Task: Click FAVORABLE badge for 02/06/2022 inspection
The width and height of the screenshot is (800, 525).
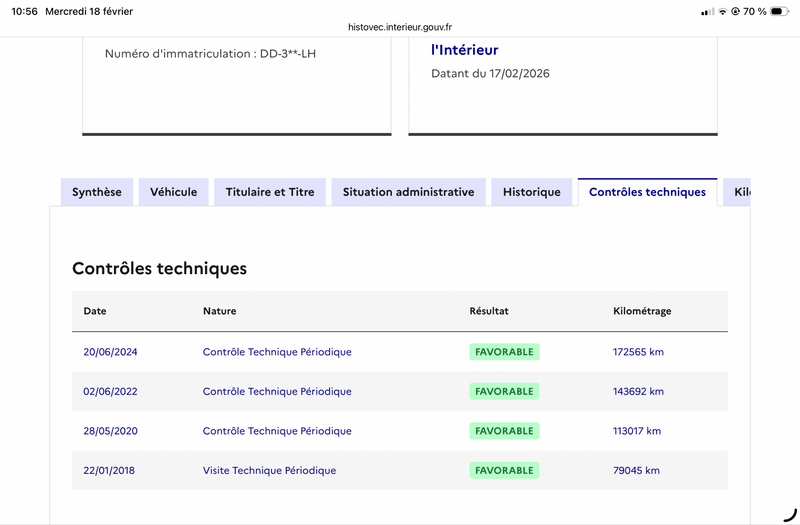Action: (x=504, y=391)
